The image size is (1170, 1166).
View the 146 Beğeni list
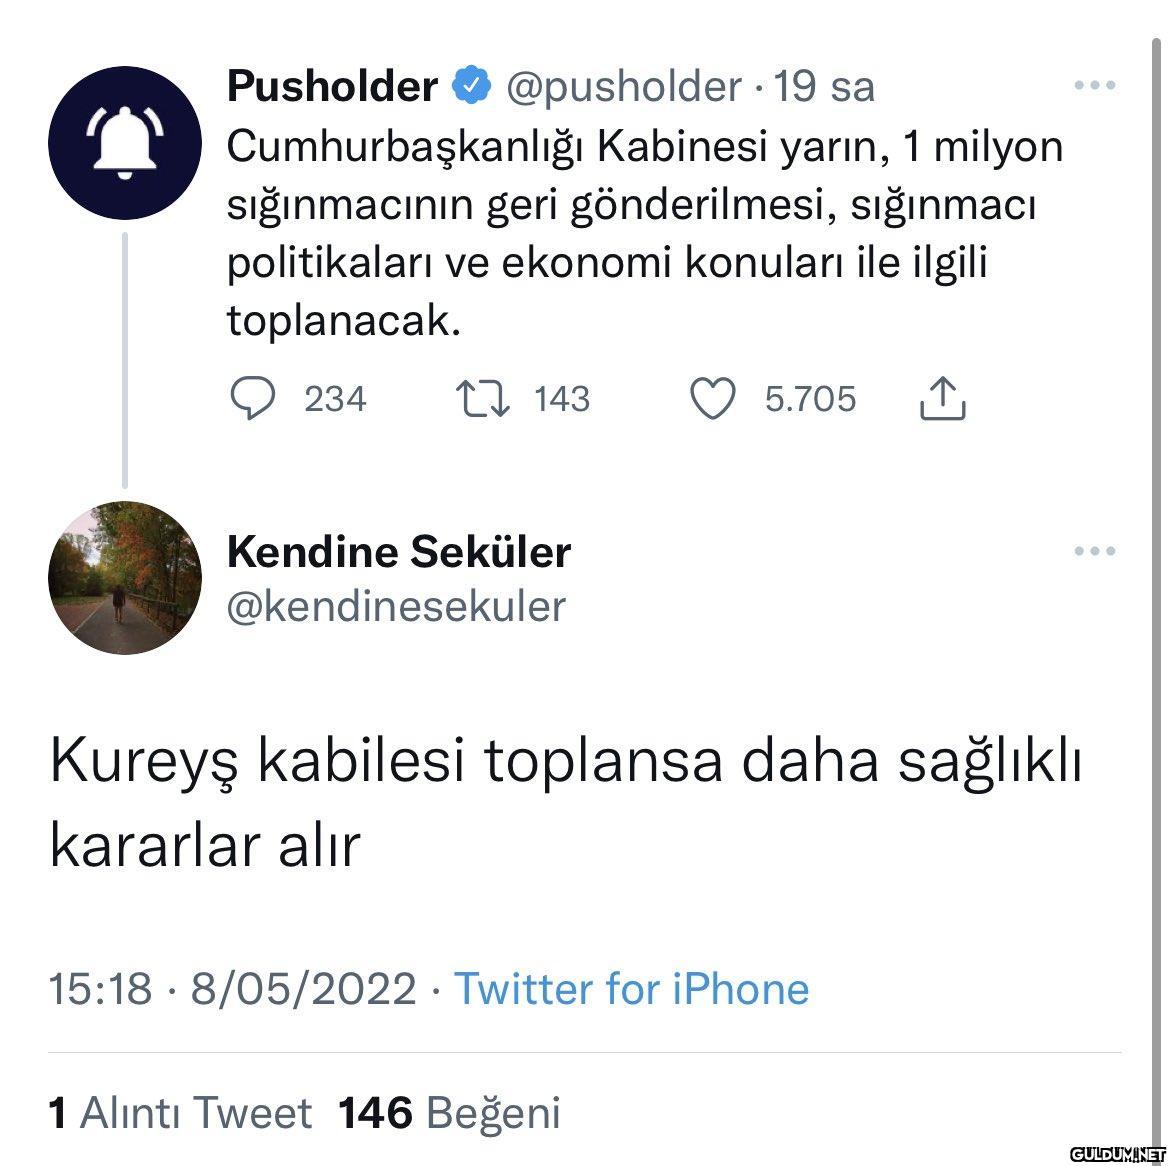(450, 1112)
